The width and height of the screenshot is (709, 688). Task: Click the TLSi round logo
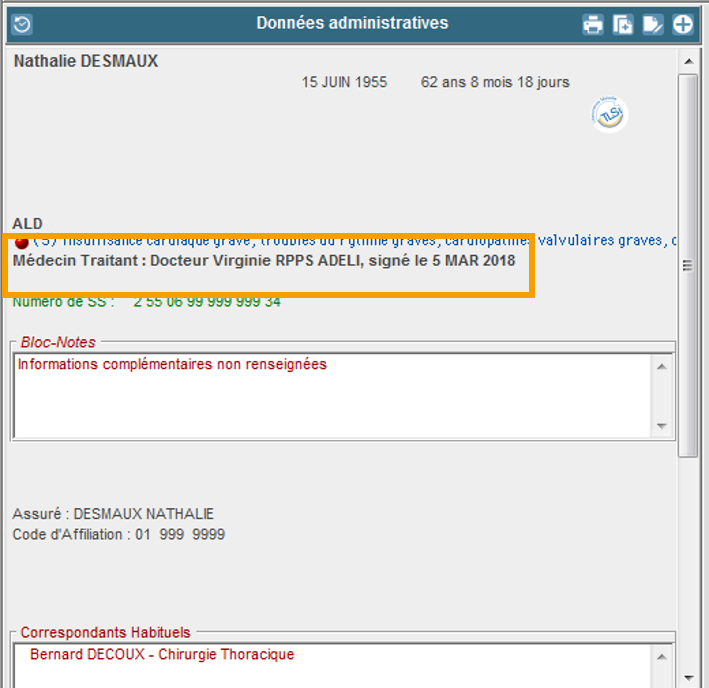coord(608,114)
